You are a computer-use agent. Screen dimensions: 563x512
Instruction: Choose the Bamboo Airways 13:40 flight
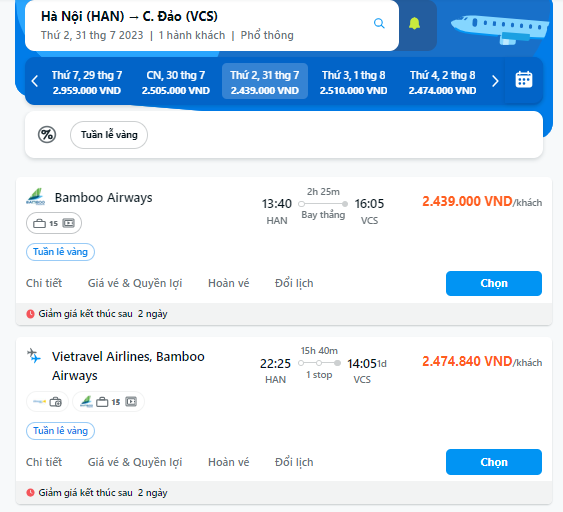coord(494,283)
